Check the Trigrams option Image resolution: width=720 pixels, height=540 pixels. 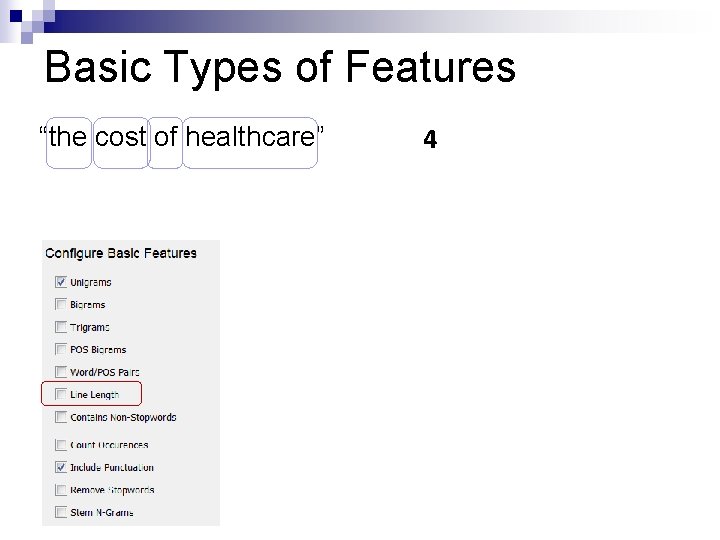[x=61, y=327]
